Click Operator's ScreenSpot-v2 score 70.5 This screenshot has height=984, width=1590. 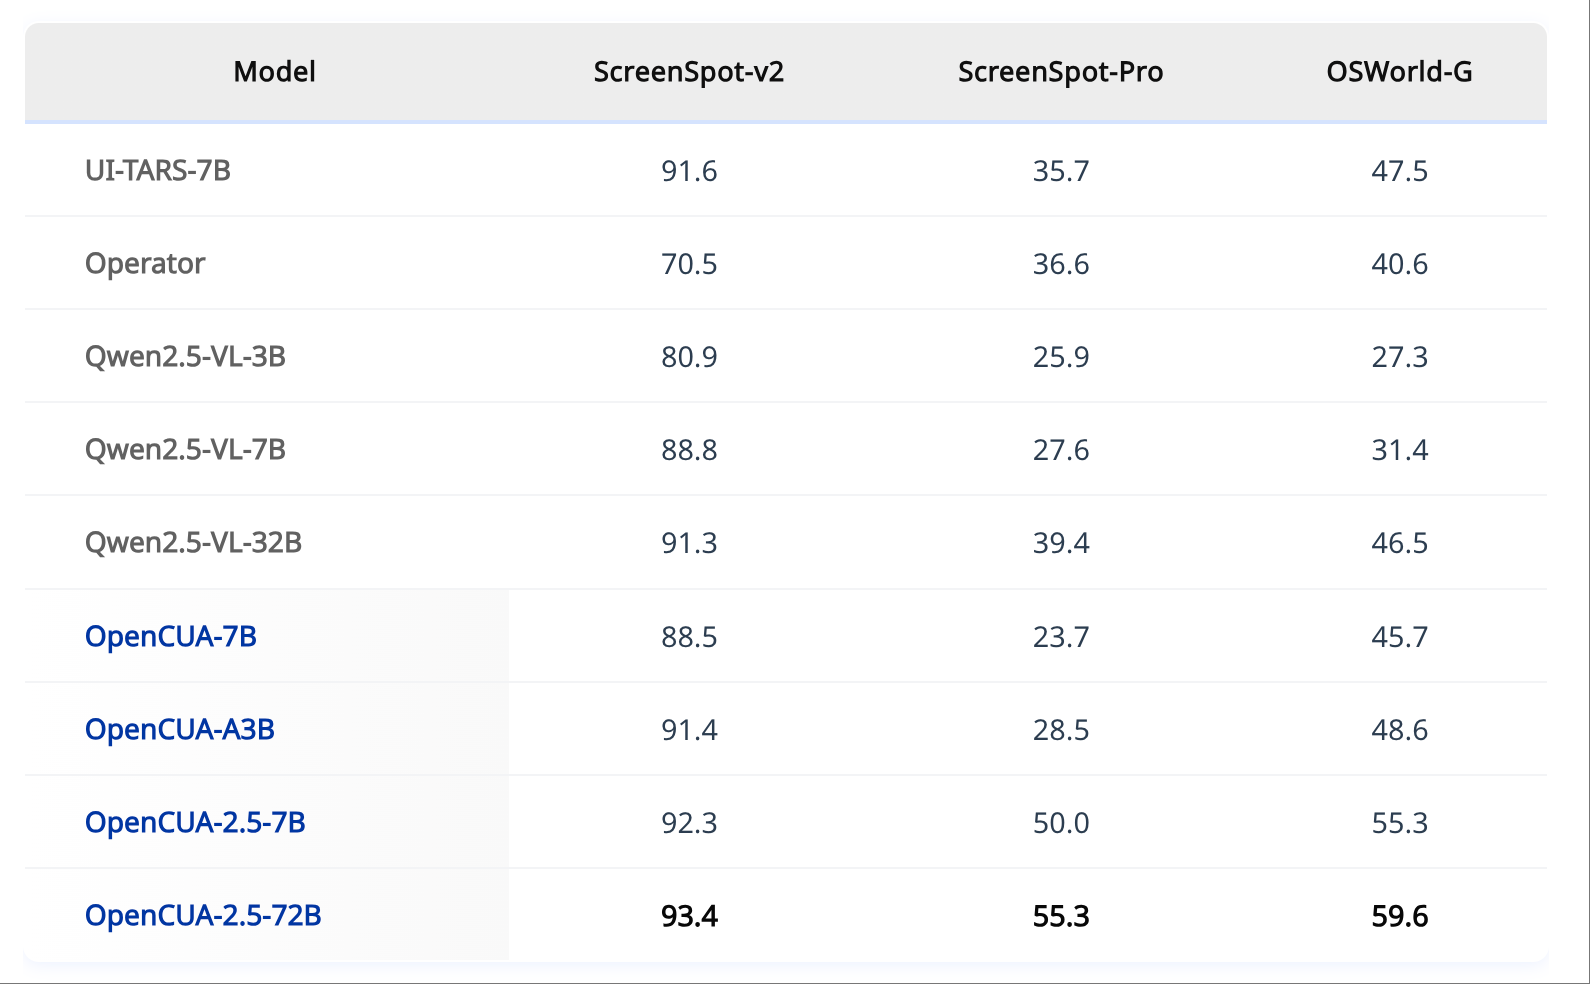(689, 264)
